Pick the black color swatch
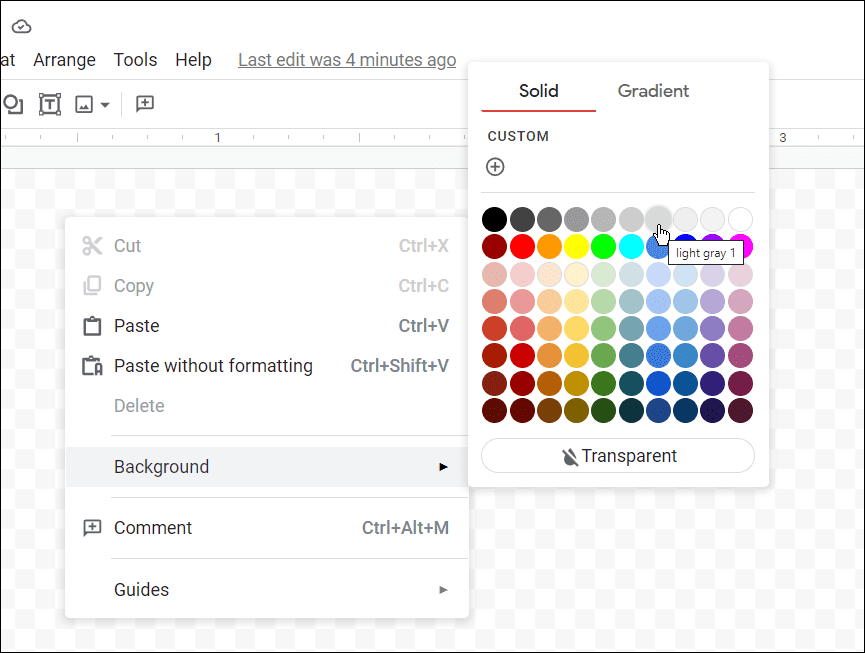This screenshot has width=865, height=653. [494, 220]
